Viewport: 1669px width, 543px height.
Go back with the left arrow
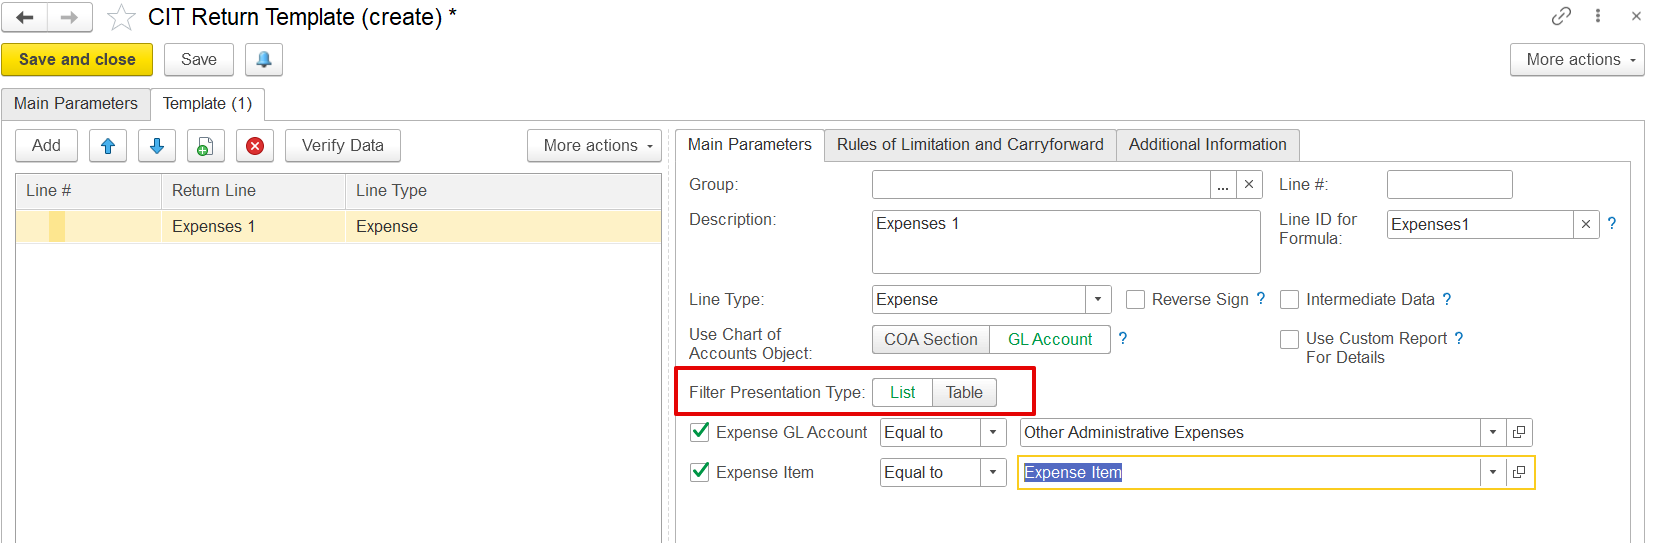pos(25,17)
